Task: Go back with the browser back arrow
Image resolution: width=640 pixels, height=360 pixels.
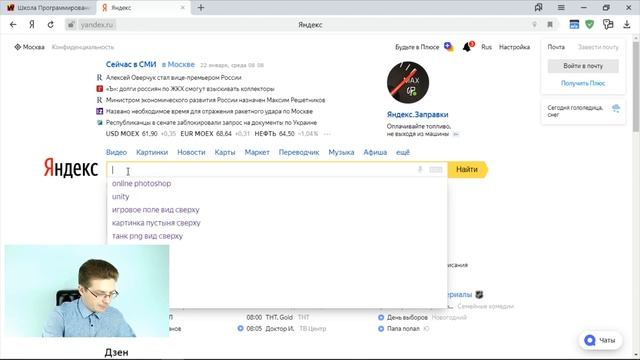Action: click(x=13, y=24)
